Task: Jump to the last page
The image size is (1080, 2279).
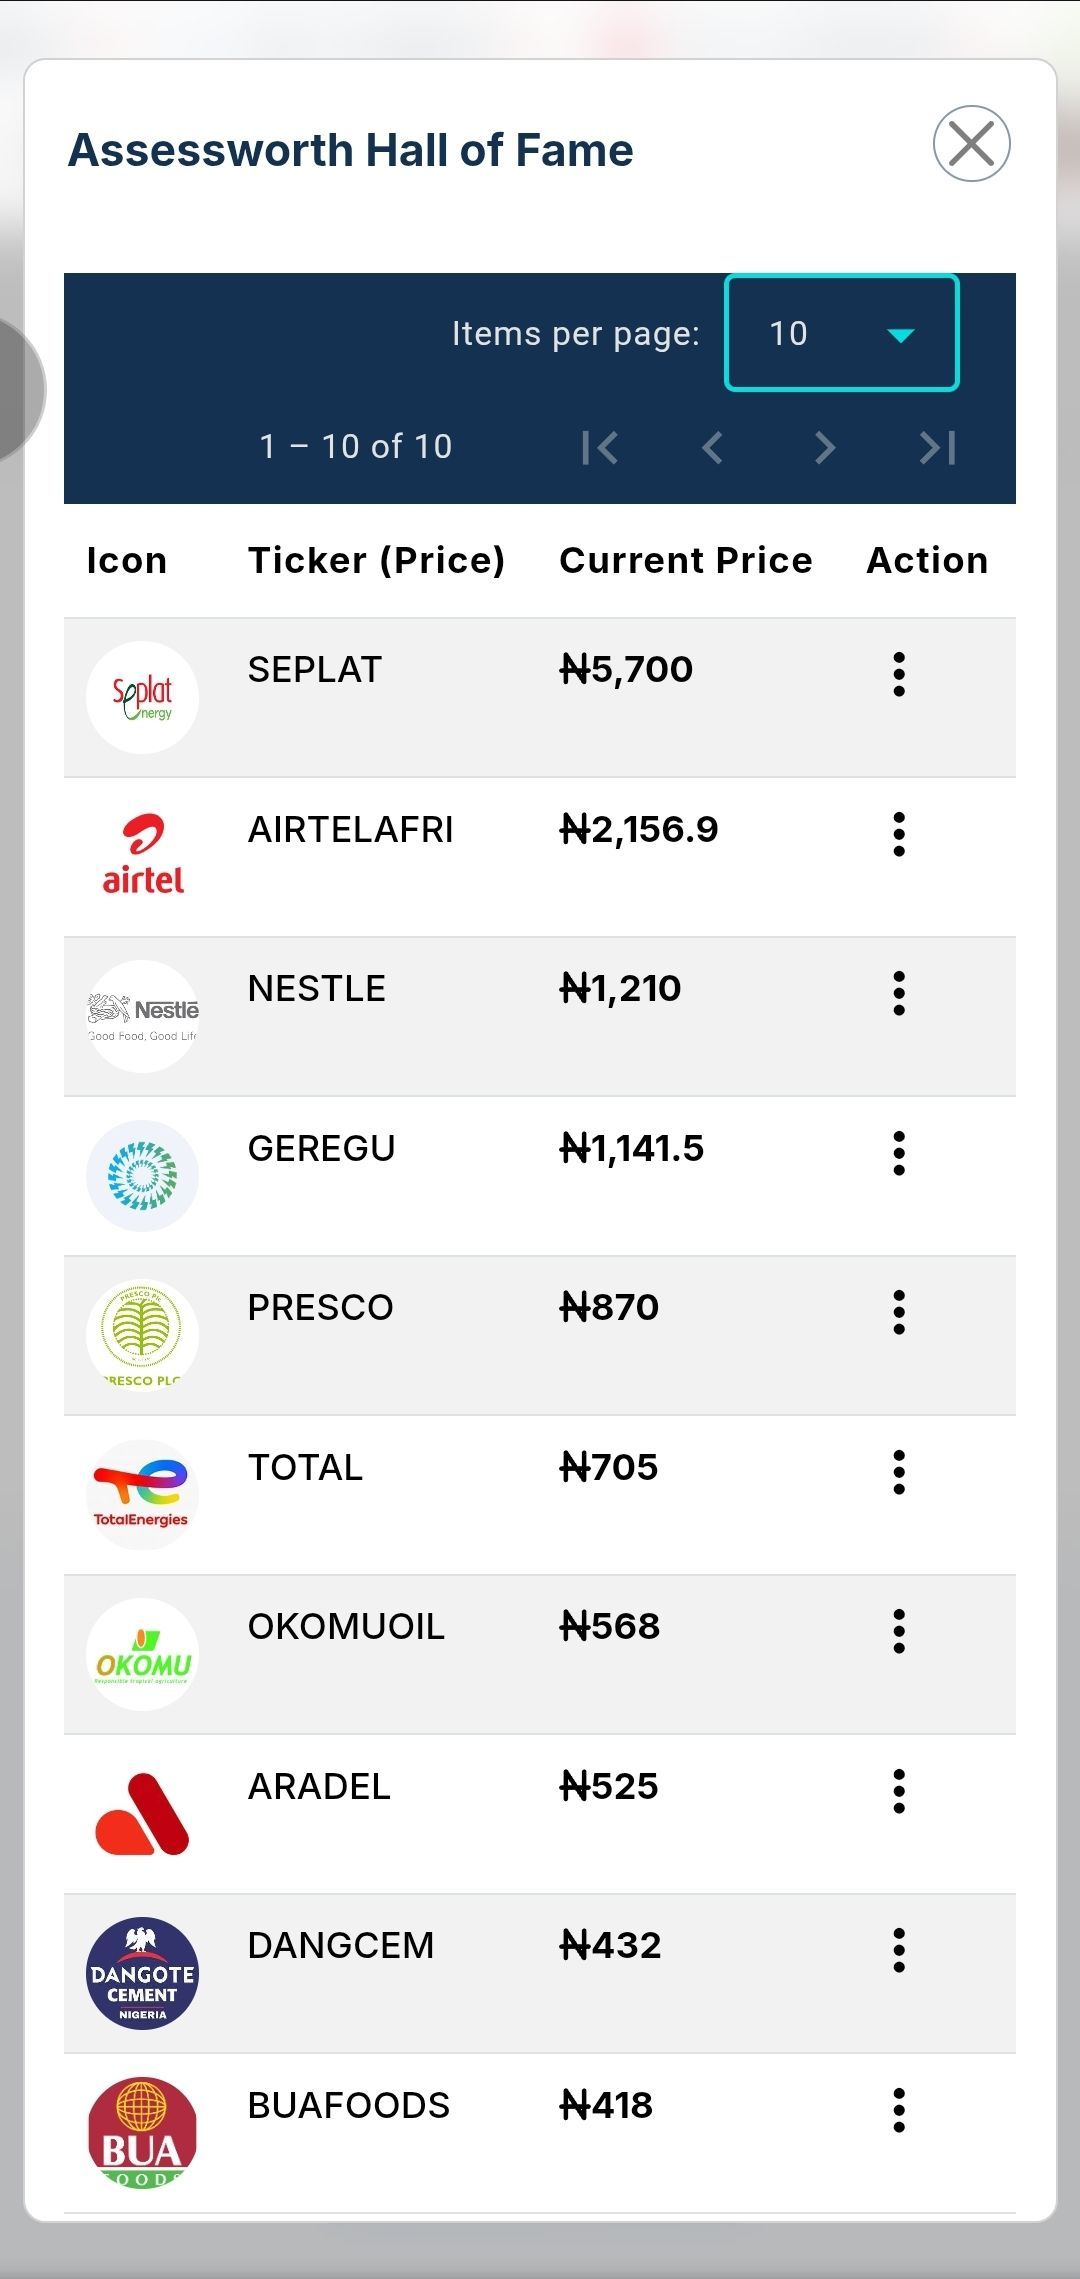Action: 937,447
